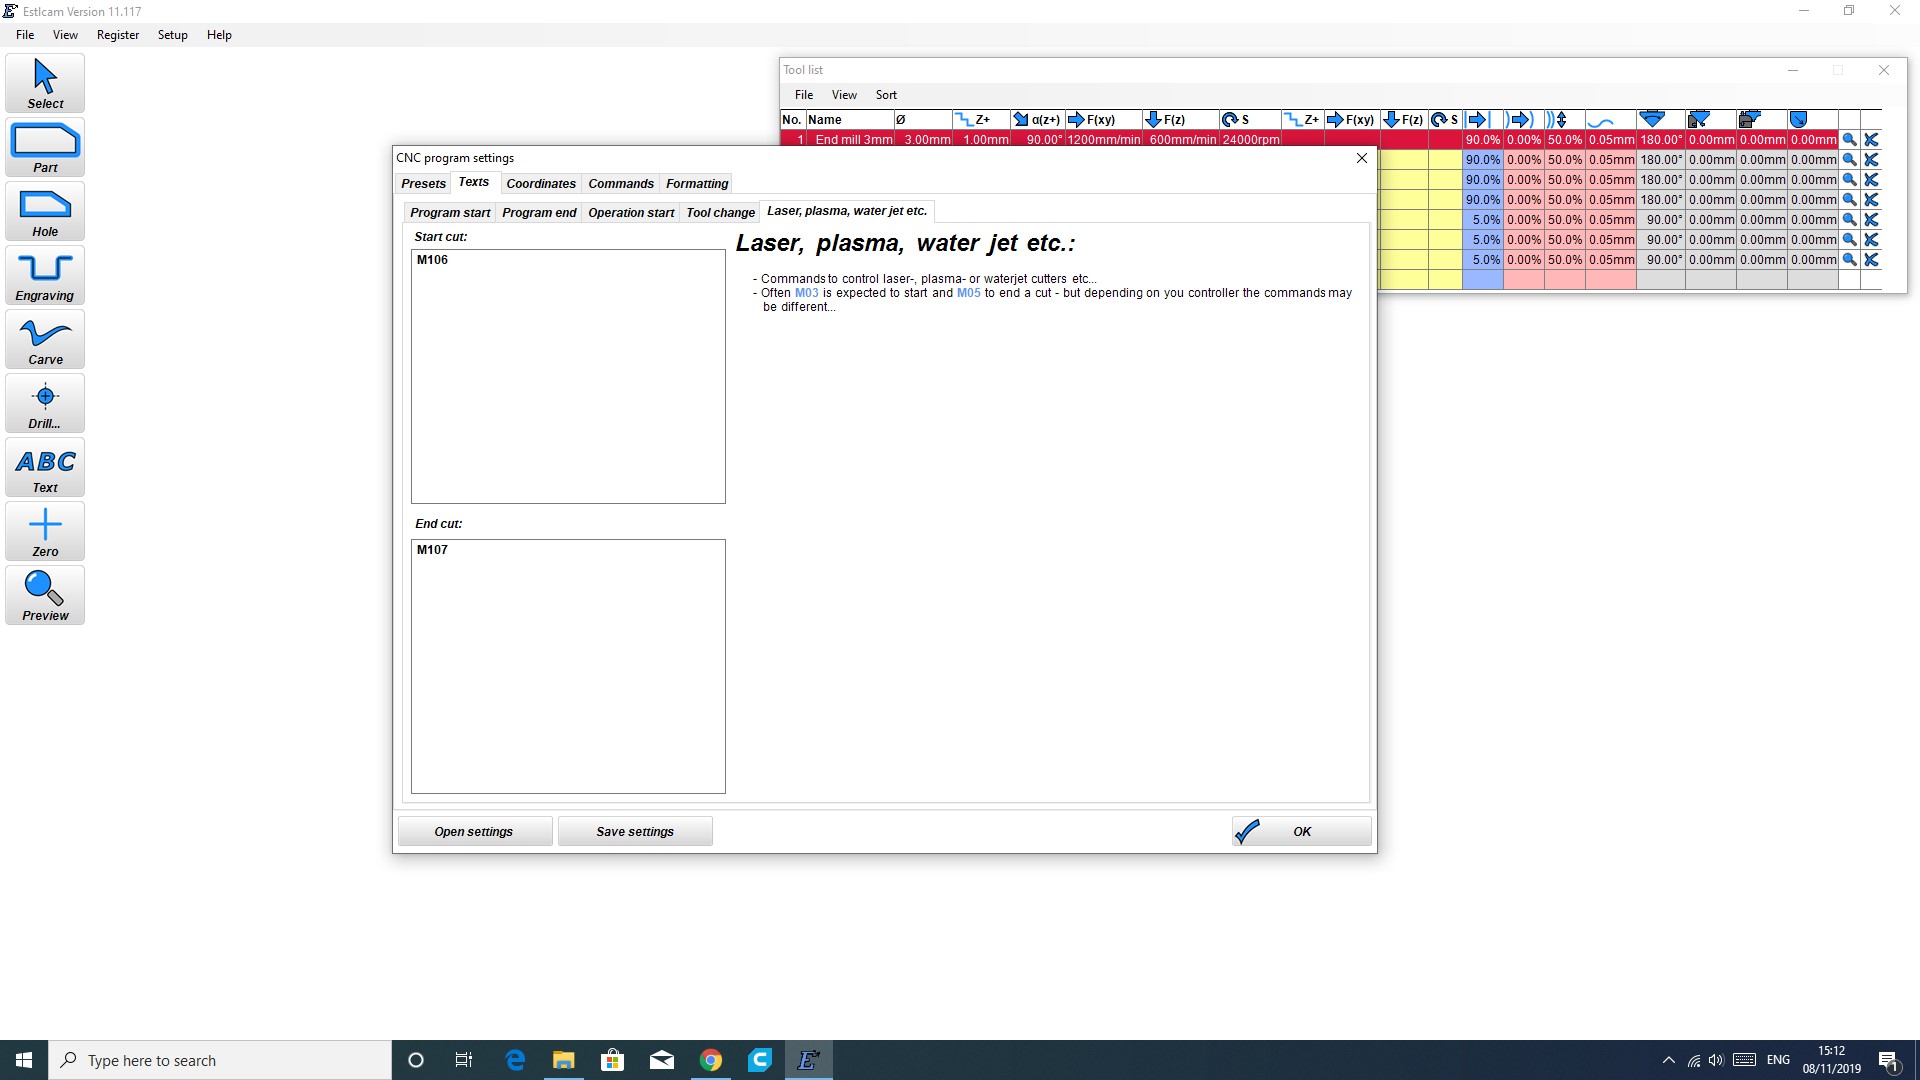Open Microsoft Edge from the taskbar
1920x1080 pixels.
point(515,1060)
